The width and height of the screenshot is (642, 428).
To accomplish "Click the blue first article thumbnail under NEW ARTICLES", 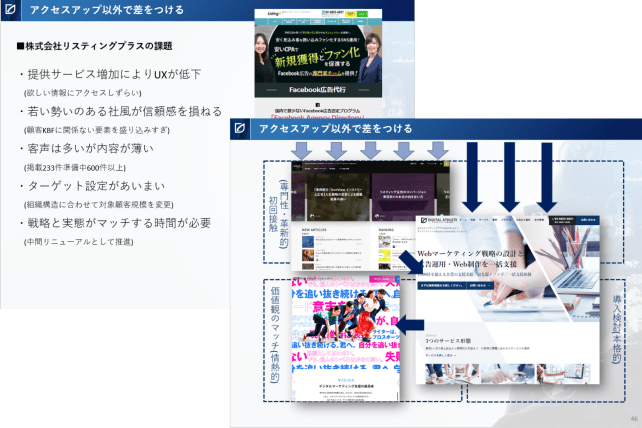I will (x=307, y=241).
